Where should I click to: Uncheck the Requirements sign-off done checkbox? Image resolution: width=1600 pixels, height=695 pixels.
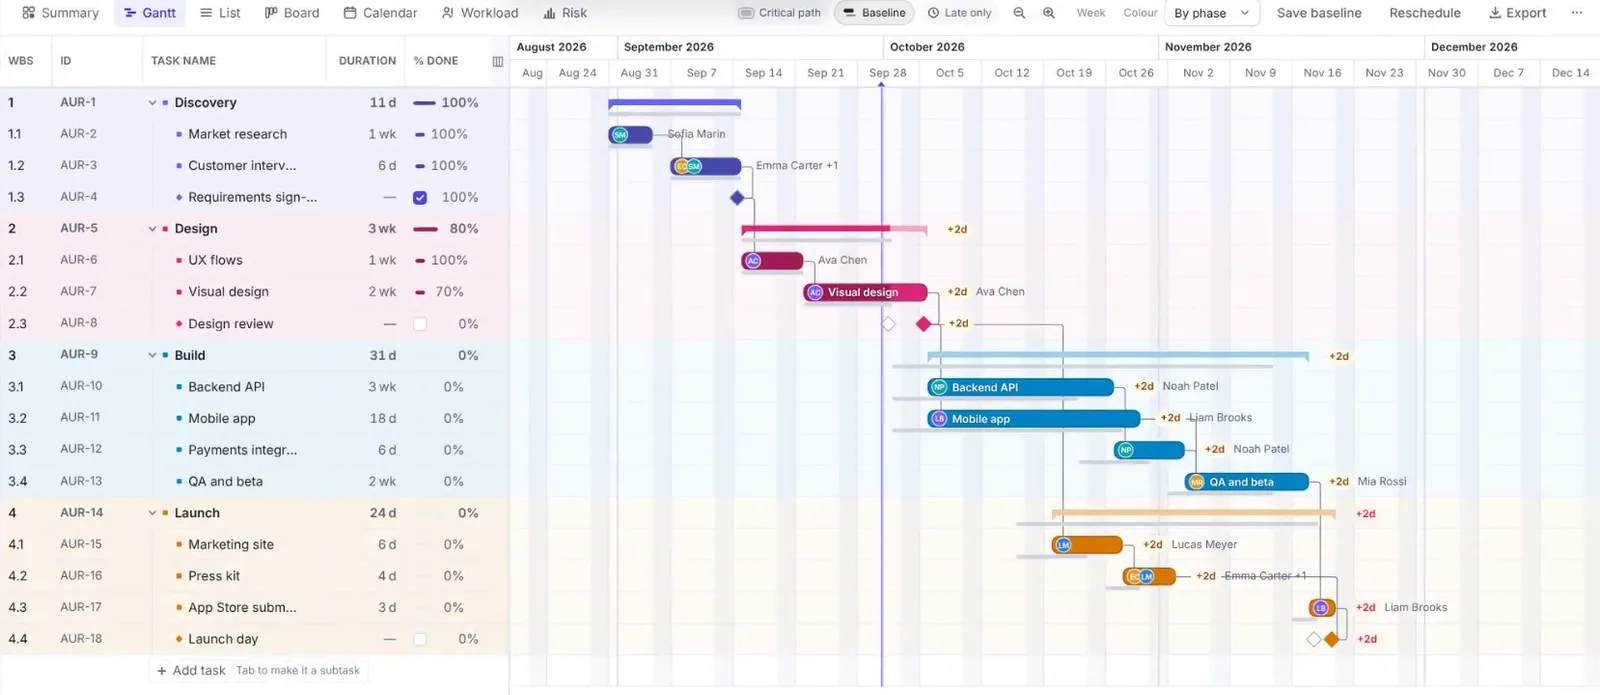pos(420,198)
